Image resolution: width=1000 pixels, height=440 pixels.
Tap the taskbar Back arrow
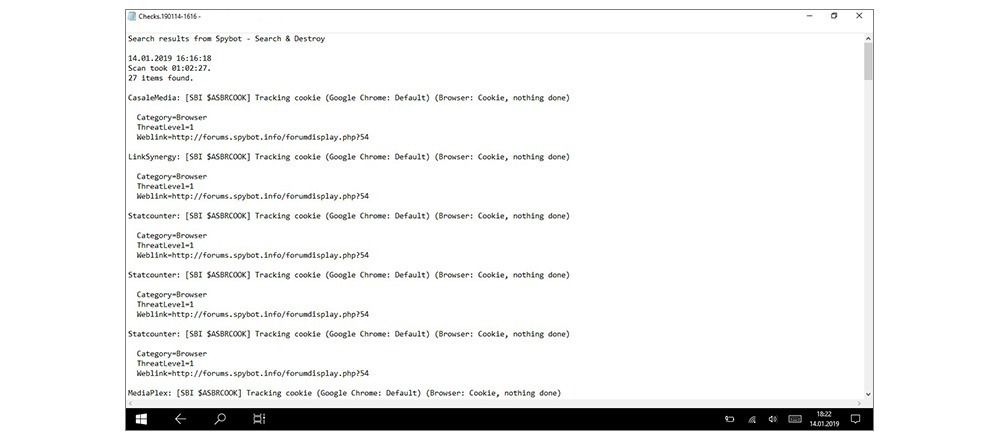(180, 419)
